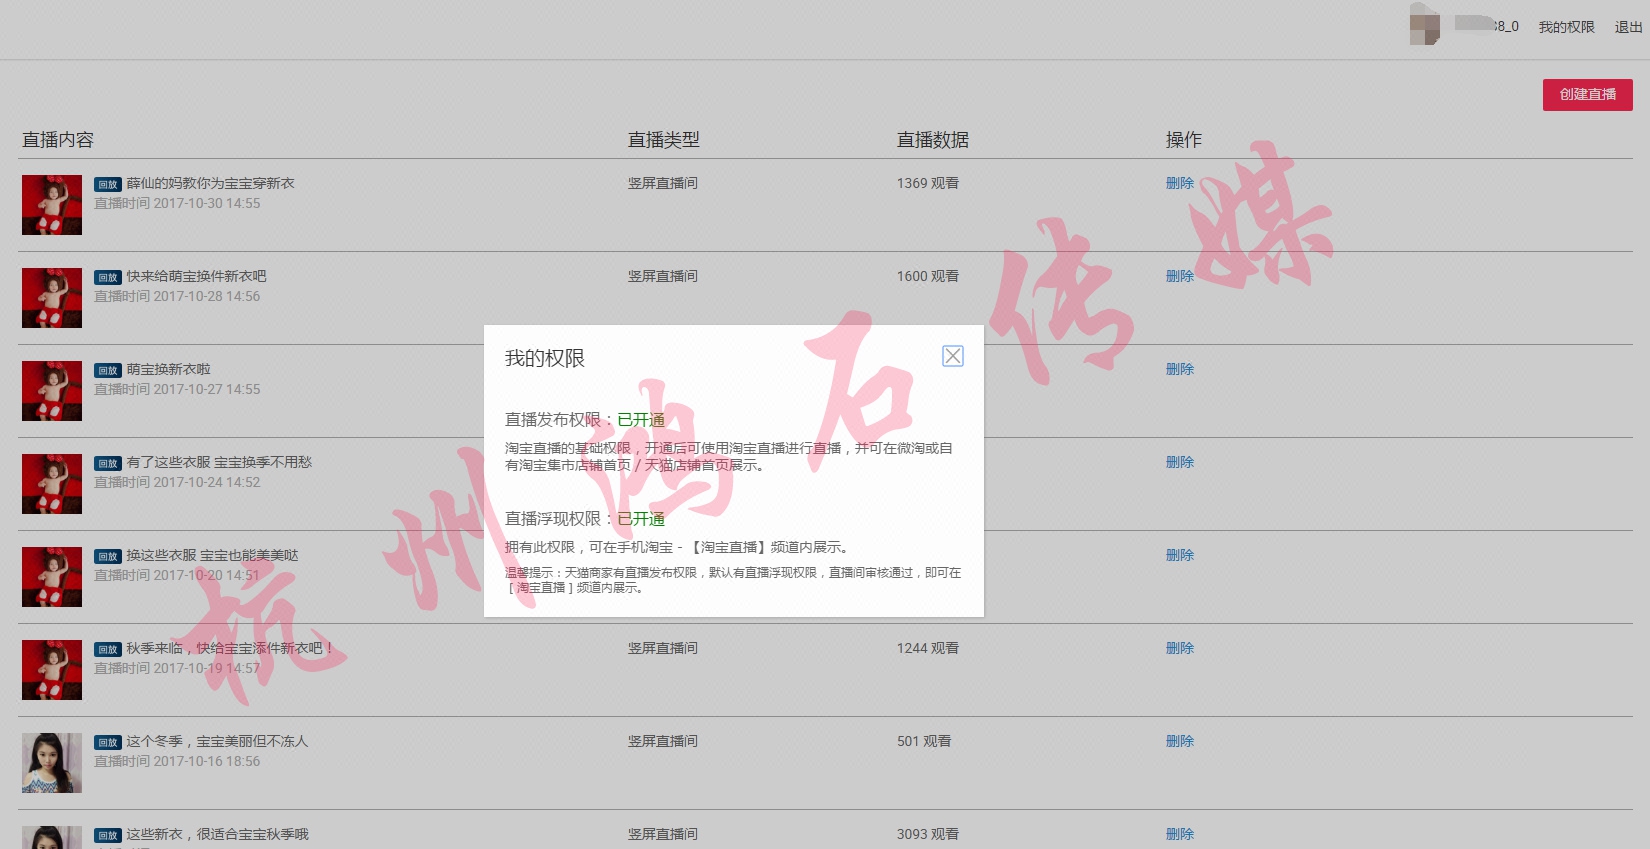Click 已开通 status beside 直播浮现权限
This screenshot has height=849, width=1650.
(641, 519)
